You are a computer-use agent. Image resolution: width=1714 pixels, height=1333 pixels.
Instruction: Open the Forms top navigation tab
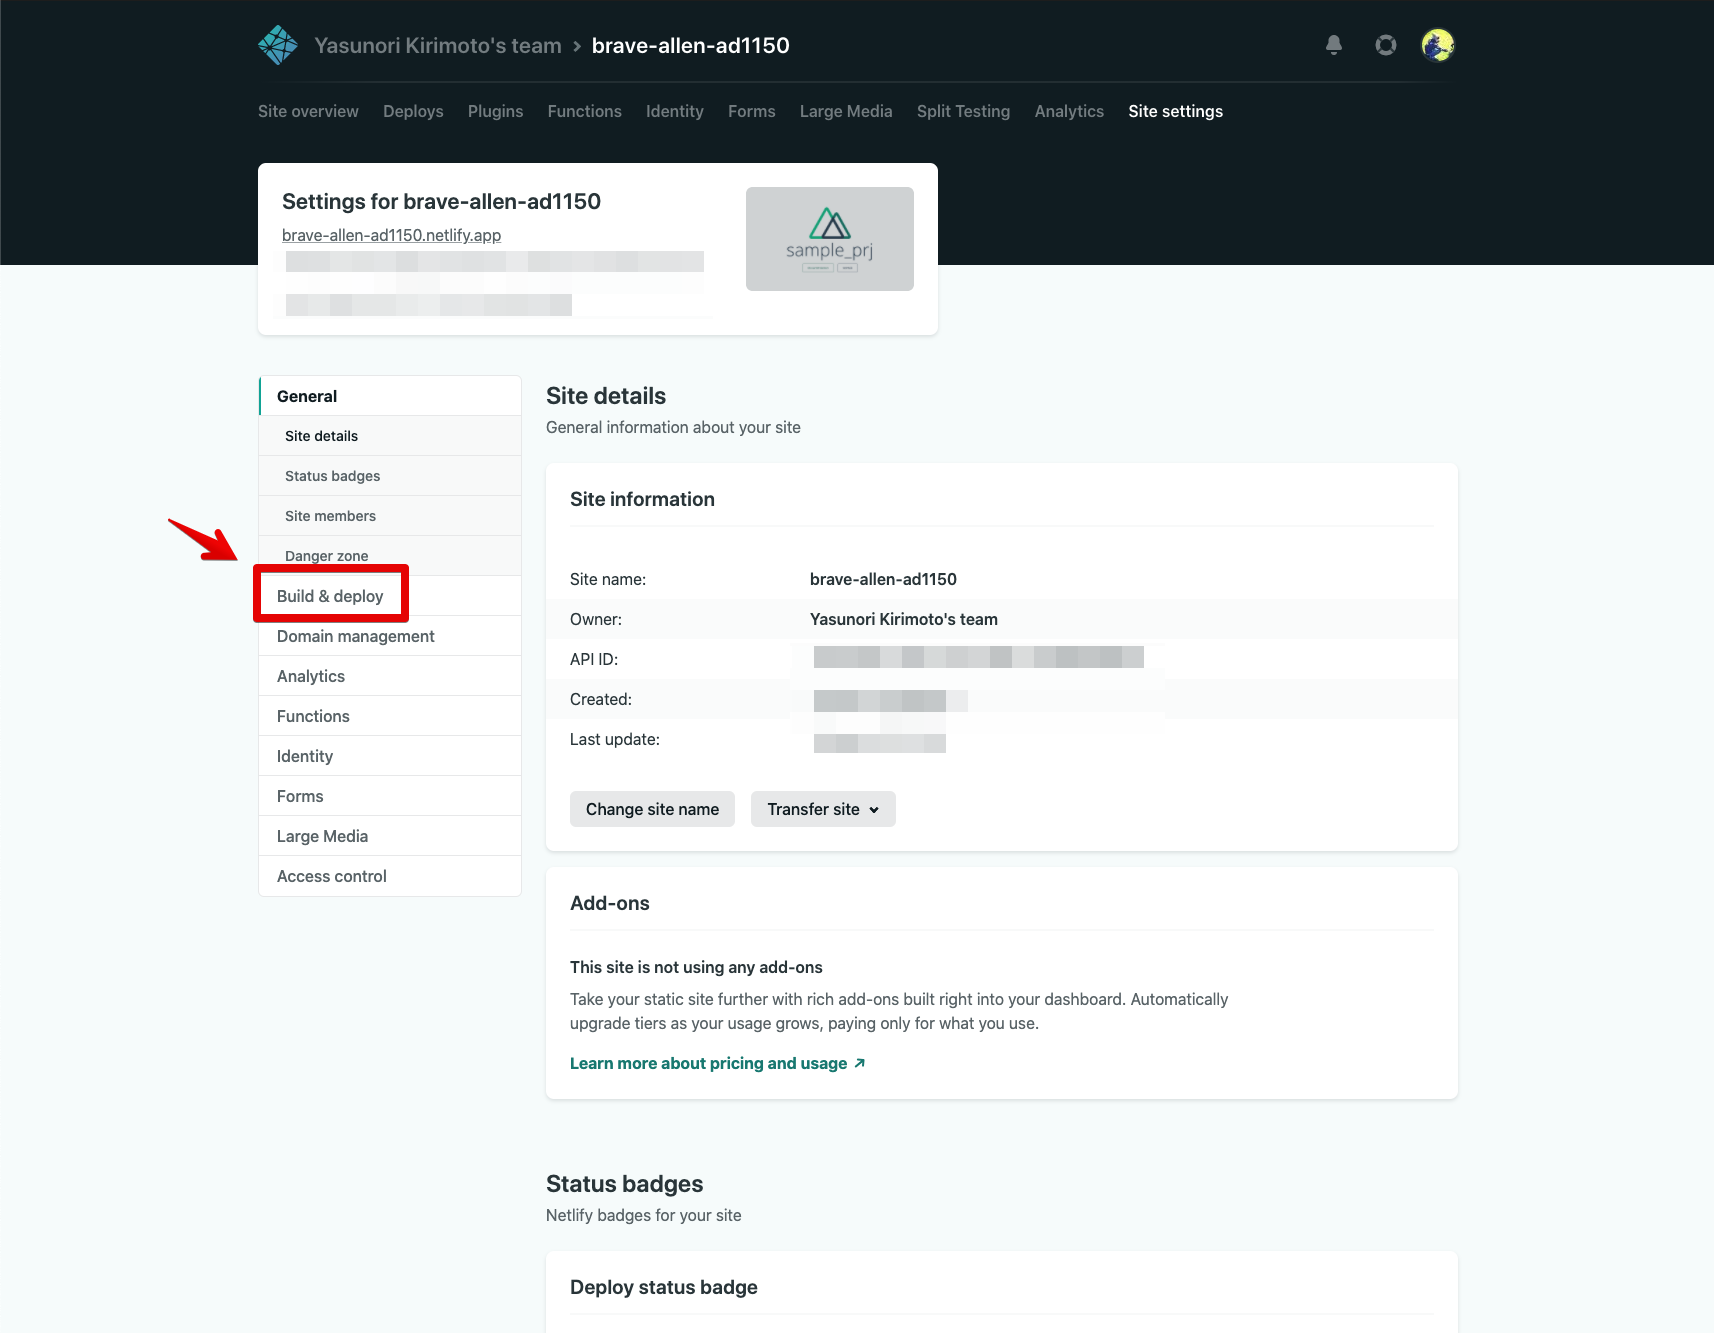752,111
